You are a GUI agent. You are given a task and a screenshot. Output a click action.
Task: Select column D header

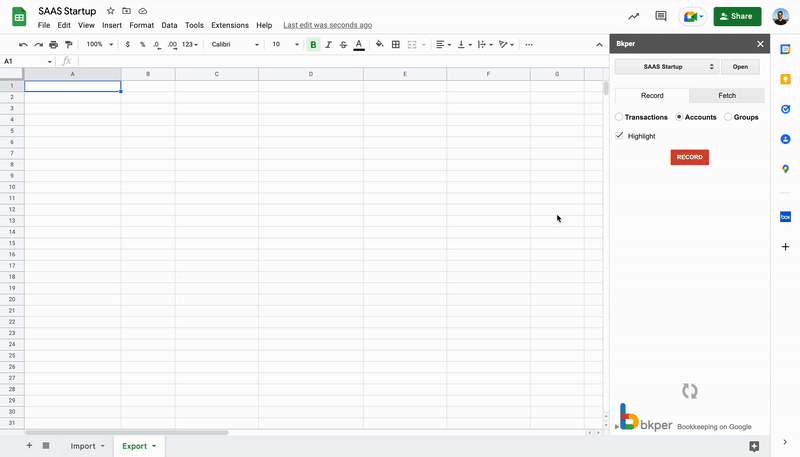pos(311,74)
